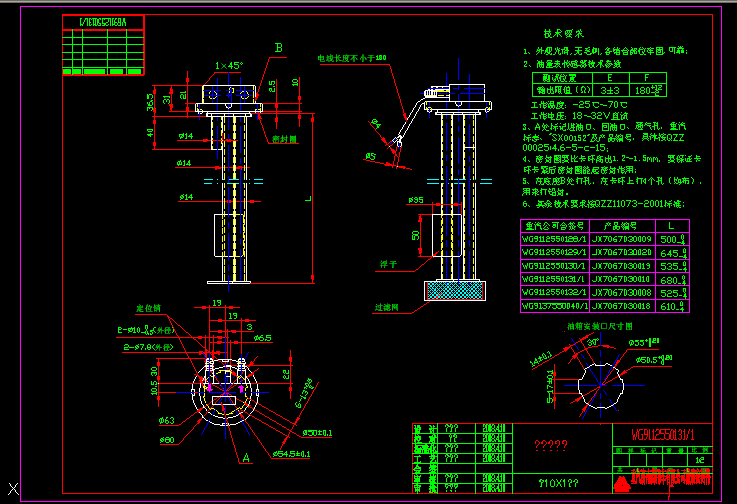Click the 36.5 vertical dimension text
Viewport: 737px width, 504px height.
(150, 103)
